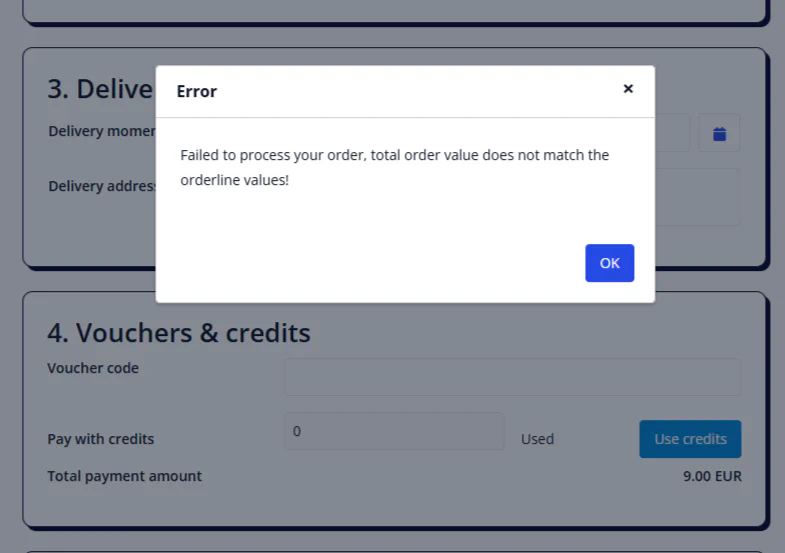The image size is (785, 553).
Task: Click the 'Pay with credits' label
Action: pos(101,439)
